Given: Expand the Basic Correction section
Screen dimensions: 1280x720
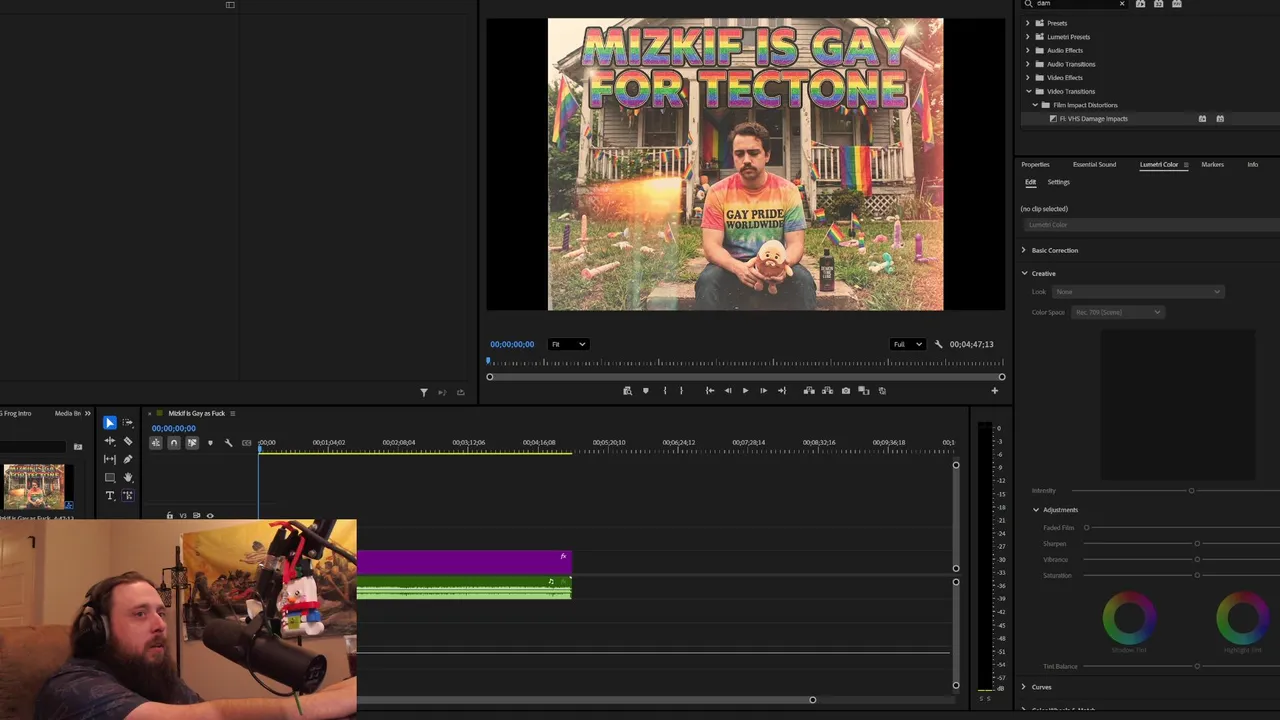Looking at the screenshot, I should click(x=1024, y=250).
